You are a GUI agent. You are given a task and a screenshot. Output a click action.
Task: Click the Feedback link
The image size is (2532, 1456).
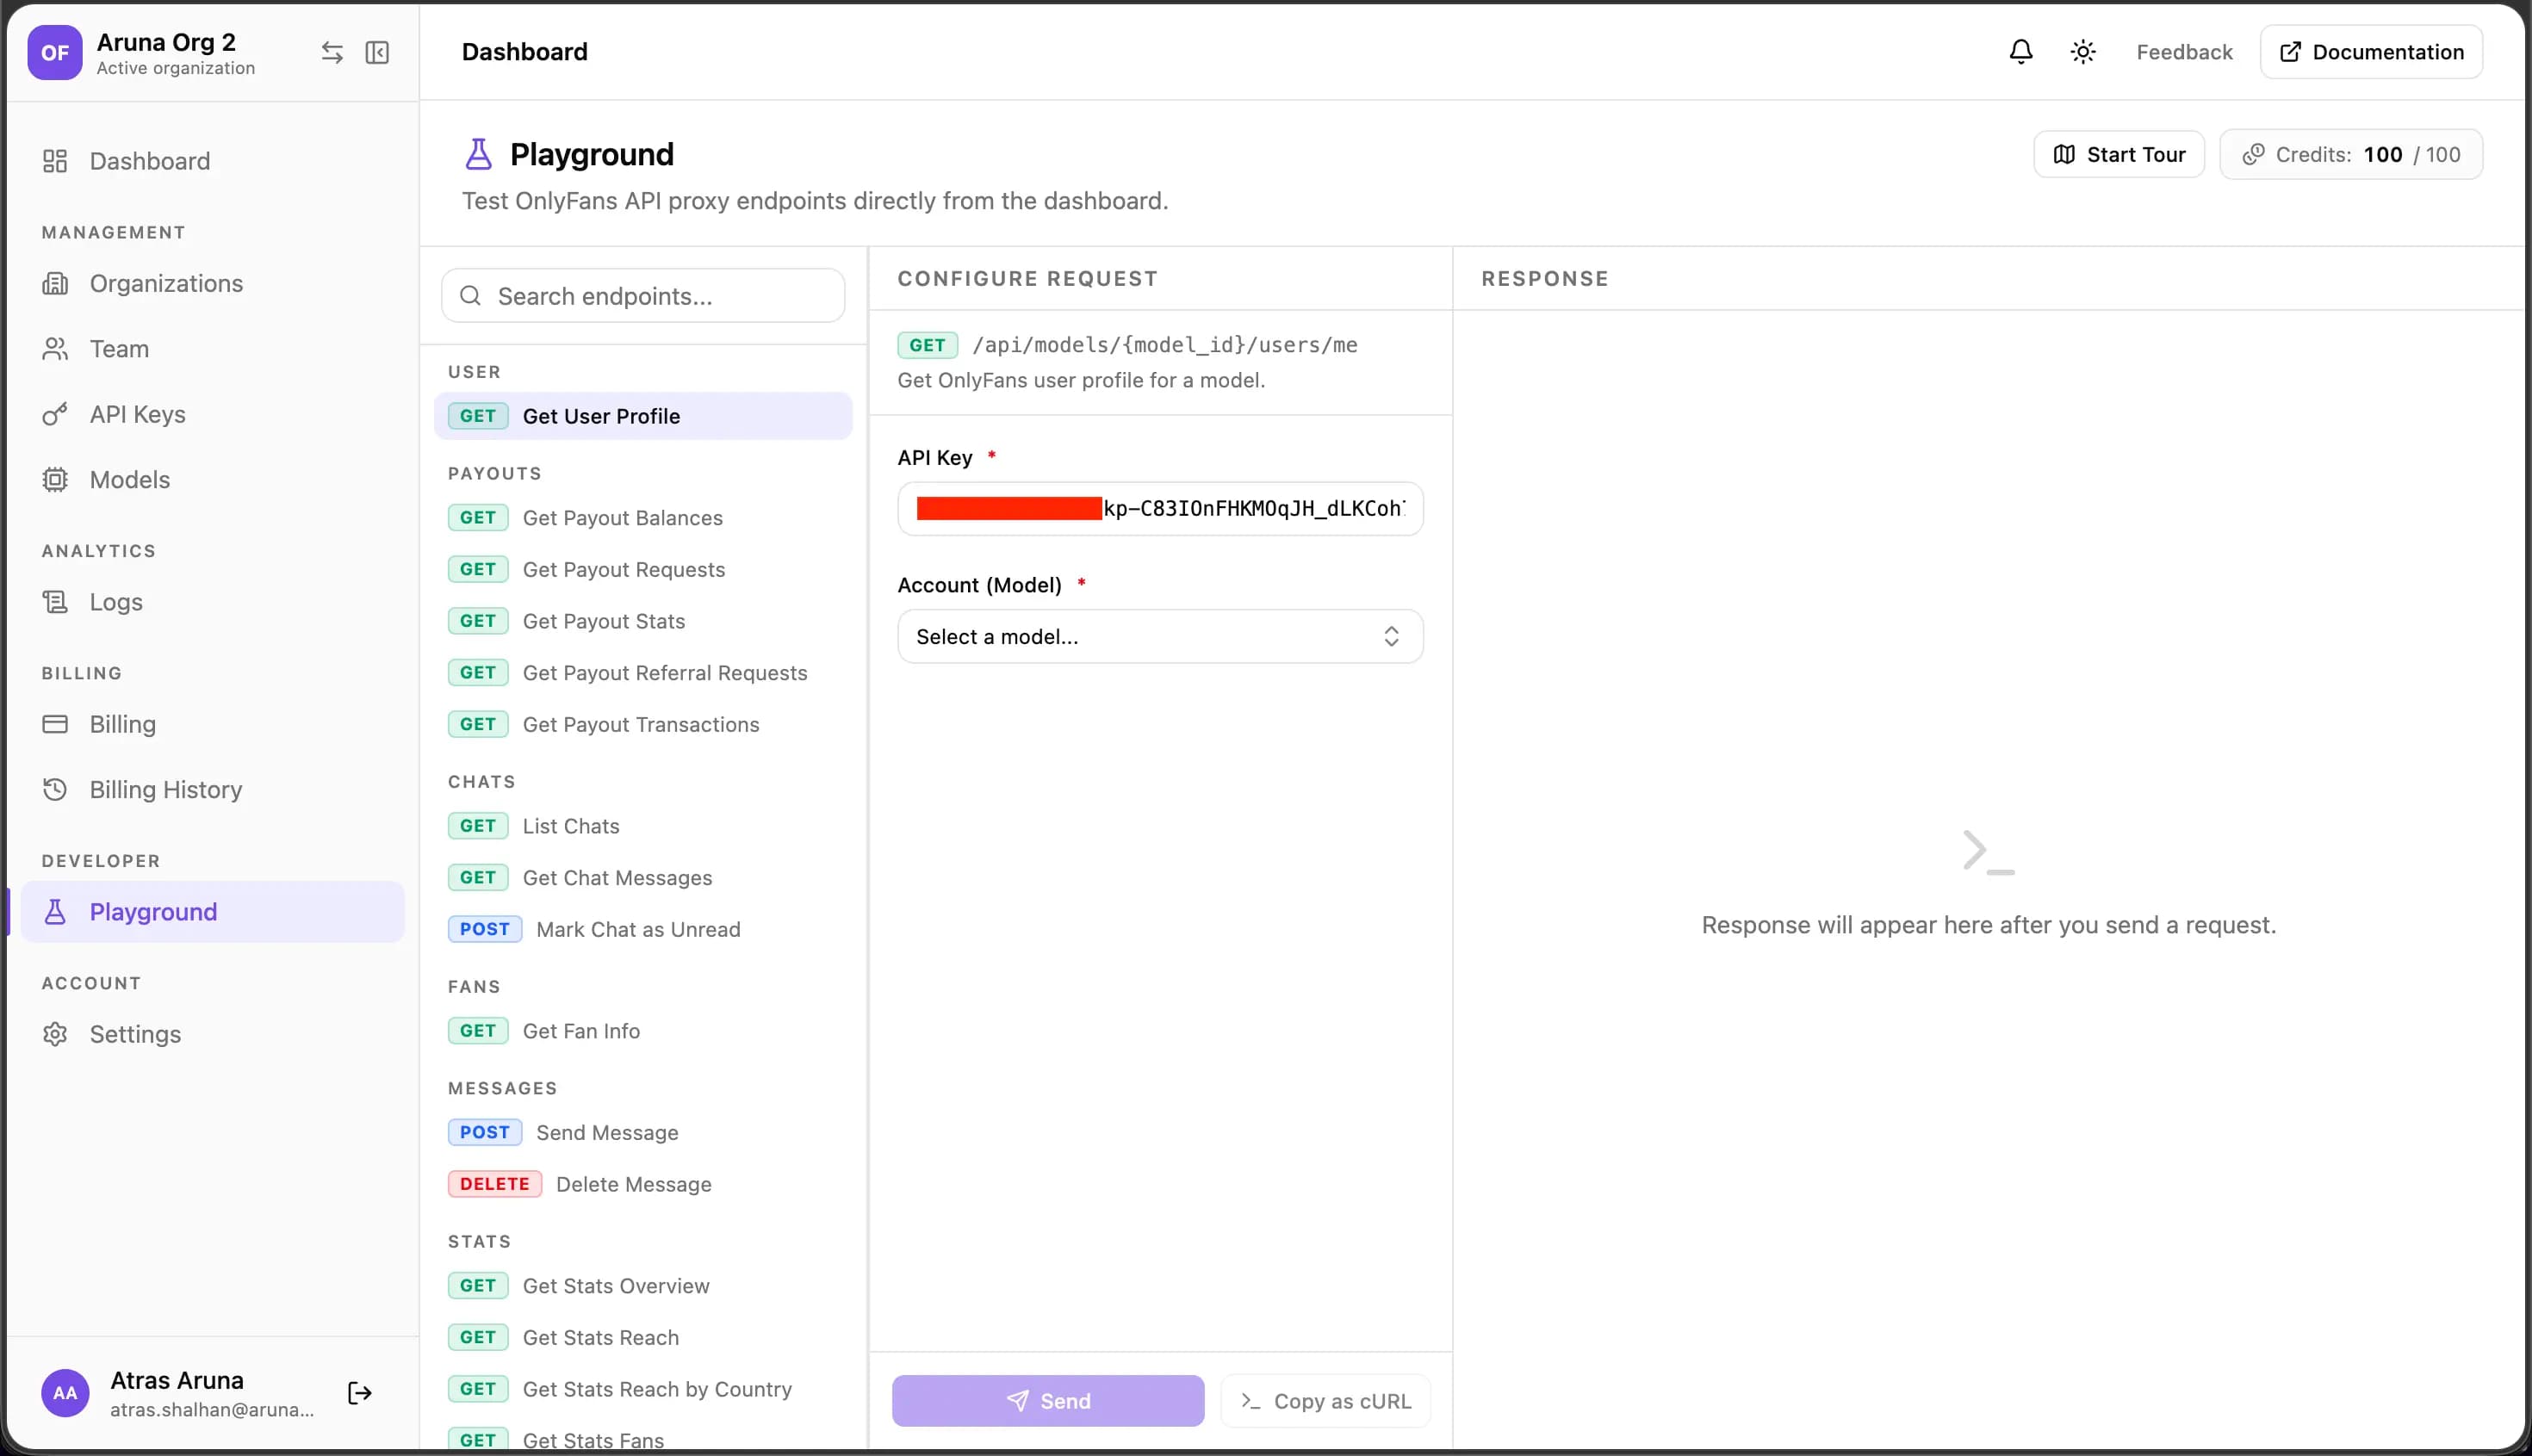pos(2184,52)
